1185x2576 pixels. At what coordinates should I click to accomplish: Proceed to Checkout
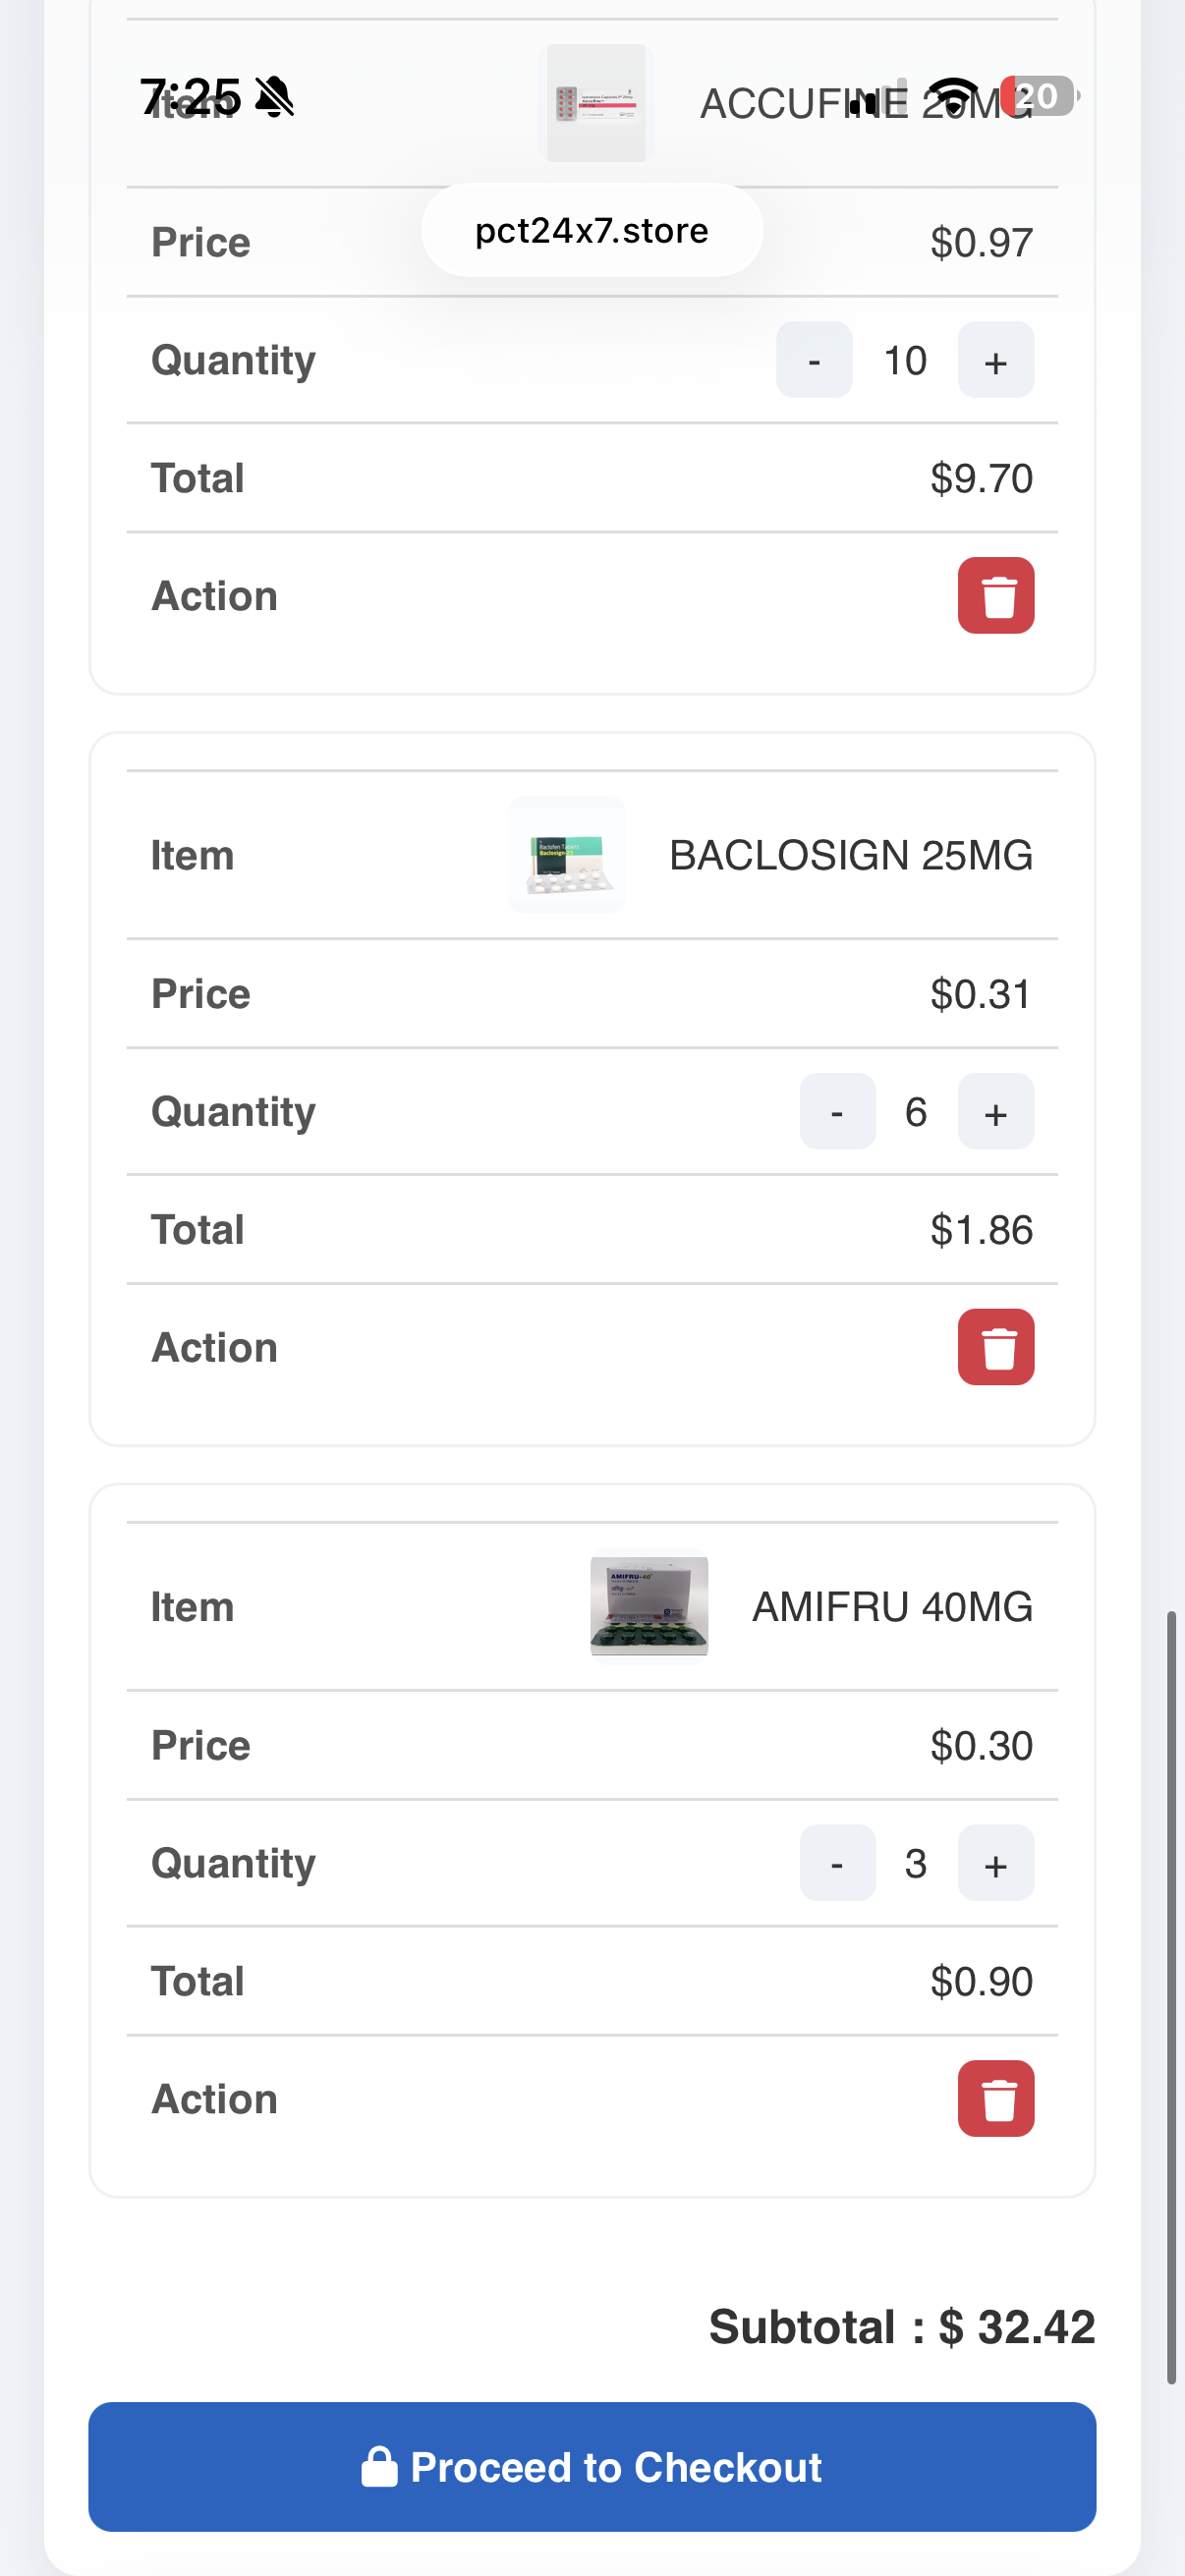coord(592,2467)
